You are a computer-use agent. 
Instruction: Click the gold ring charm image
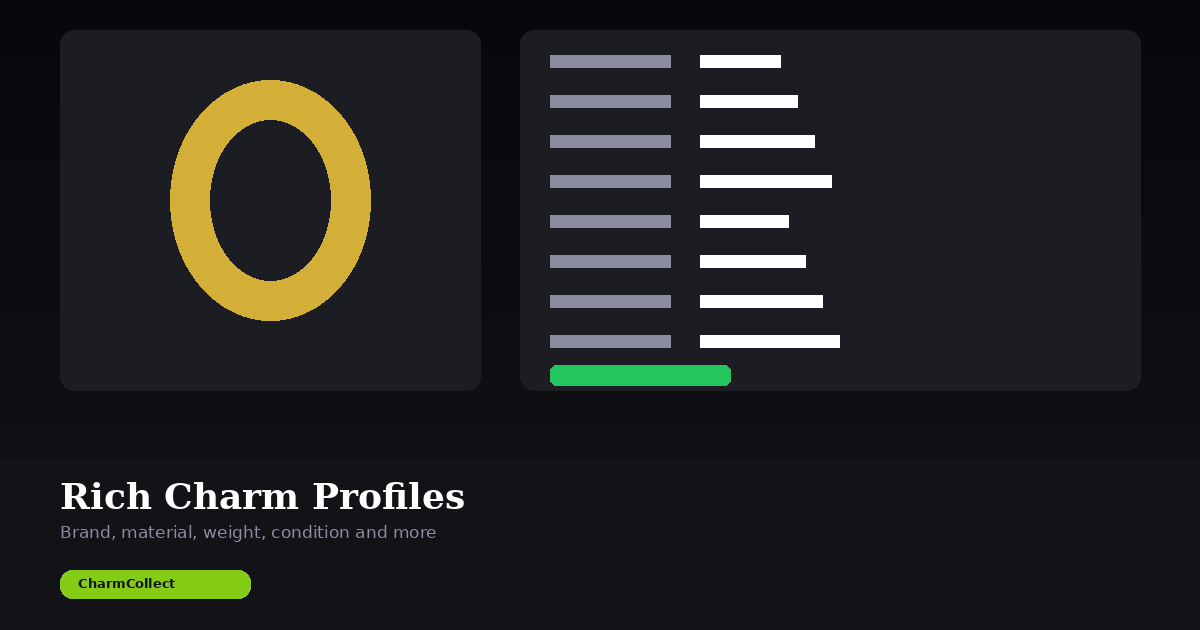point(270,200)
